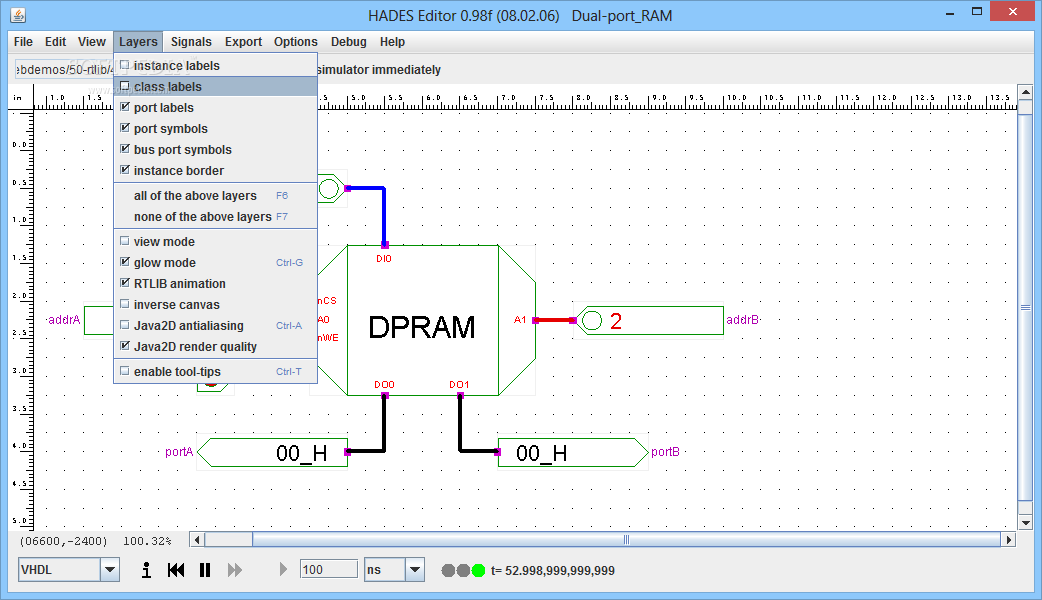Pause the running simulation

pyautogui.click(x=205, y=570)
